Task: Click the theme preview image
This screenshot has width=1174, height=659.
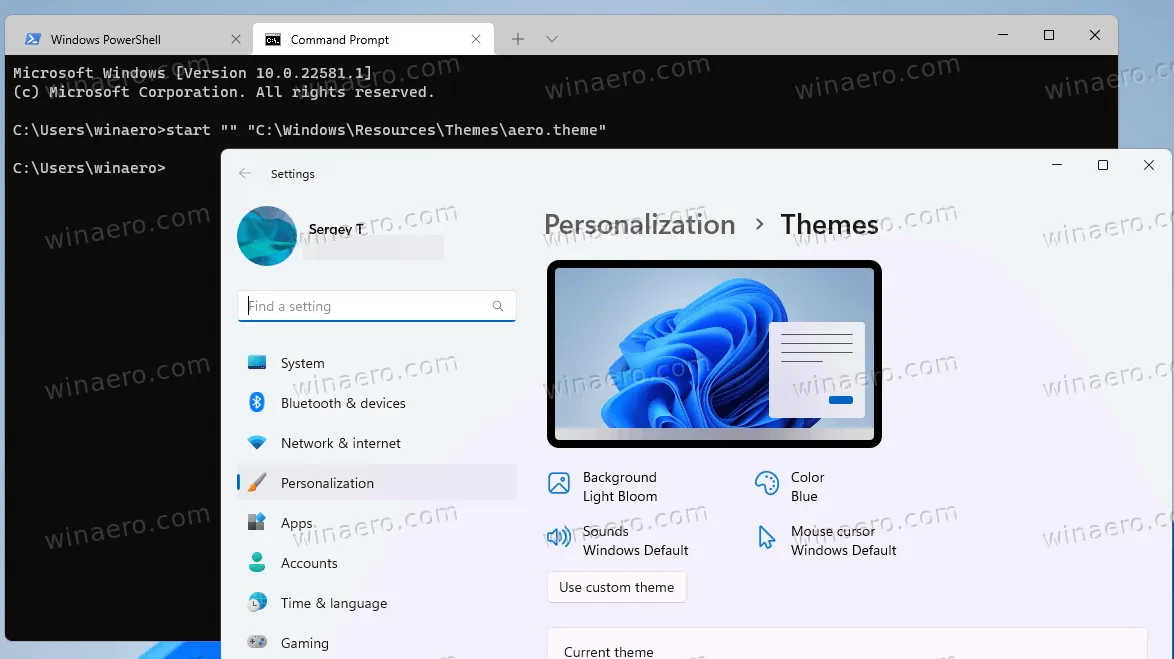Action: [714, 354]
